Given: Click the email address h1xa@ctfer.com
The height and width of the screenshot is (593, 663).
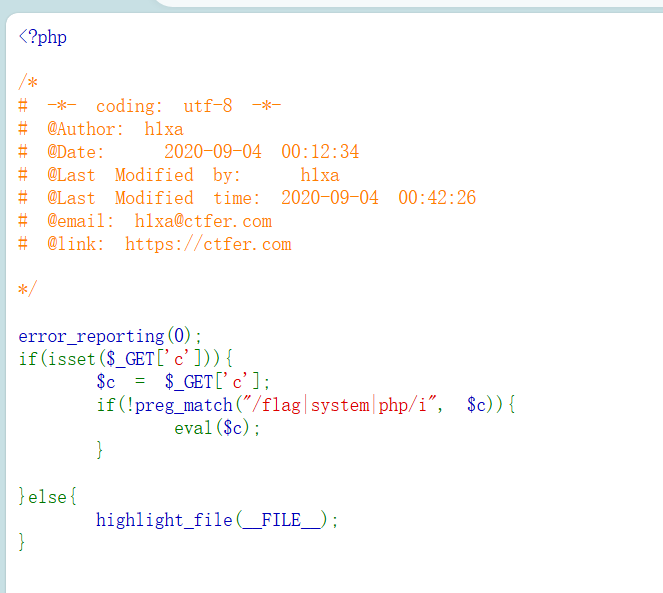Looking at the screenshot, I should tap(203, 221).
